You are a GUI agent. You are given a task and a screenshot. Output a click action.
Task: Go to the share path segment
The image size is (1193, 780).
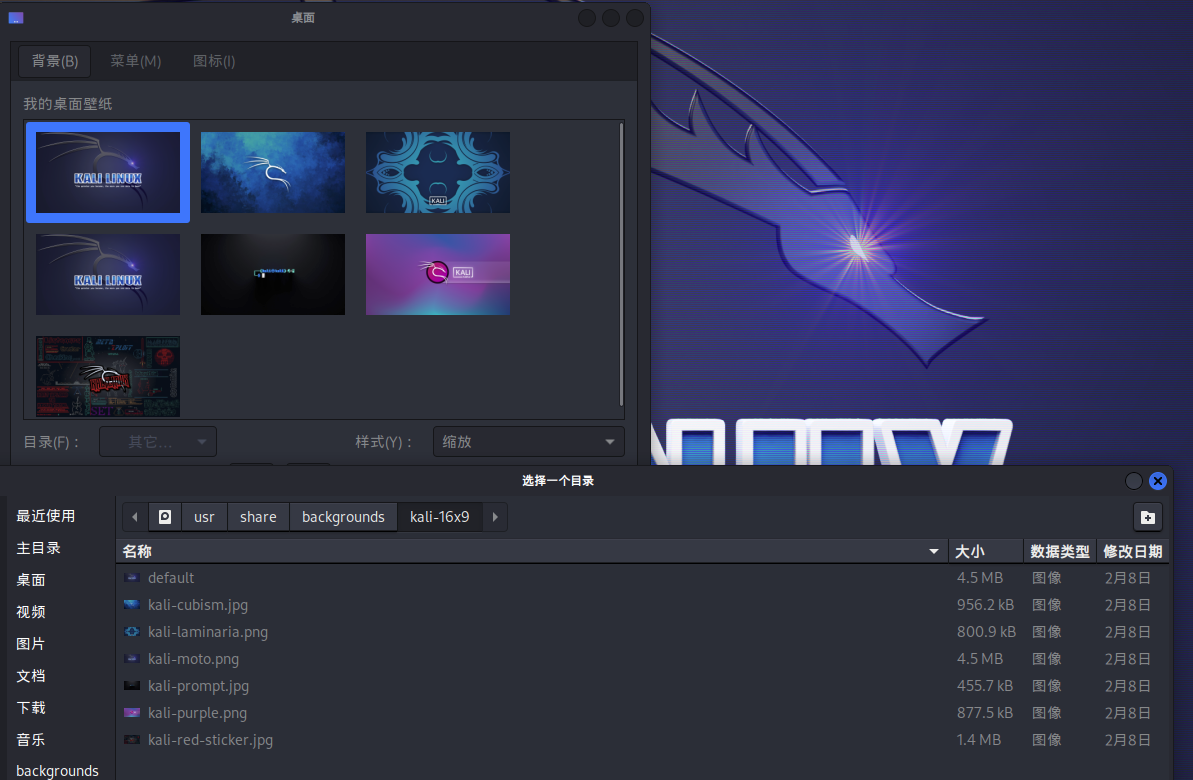258,517
